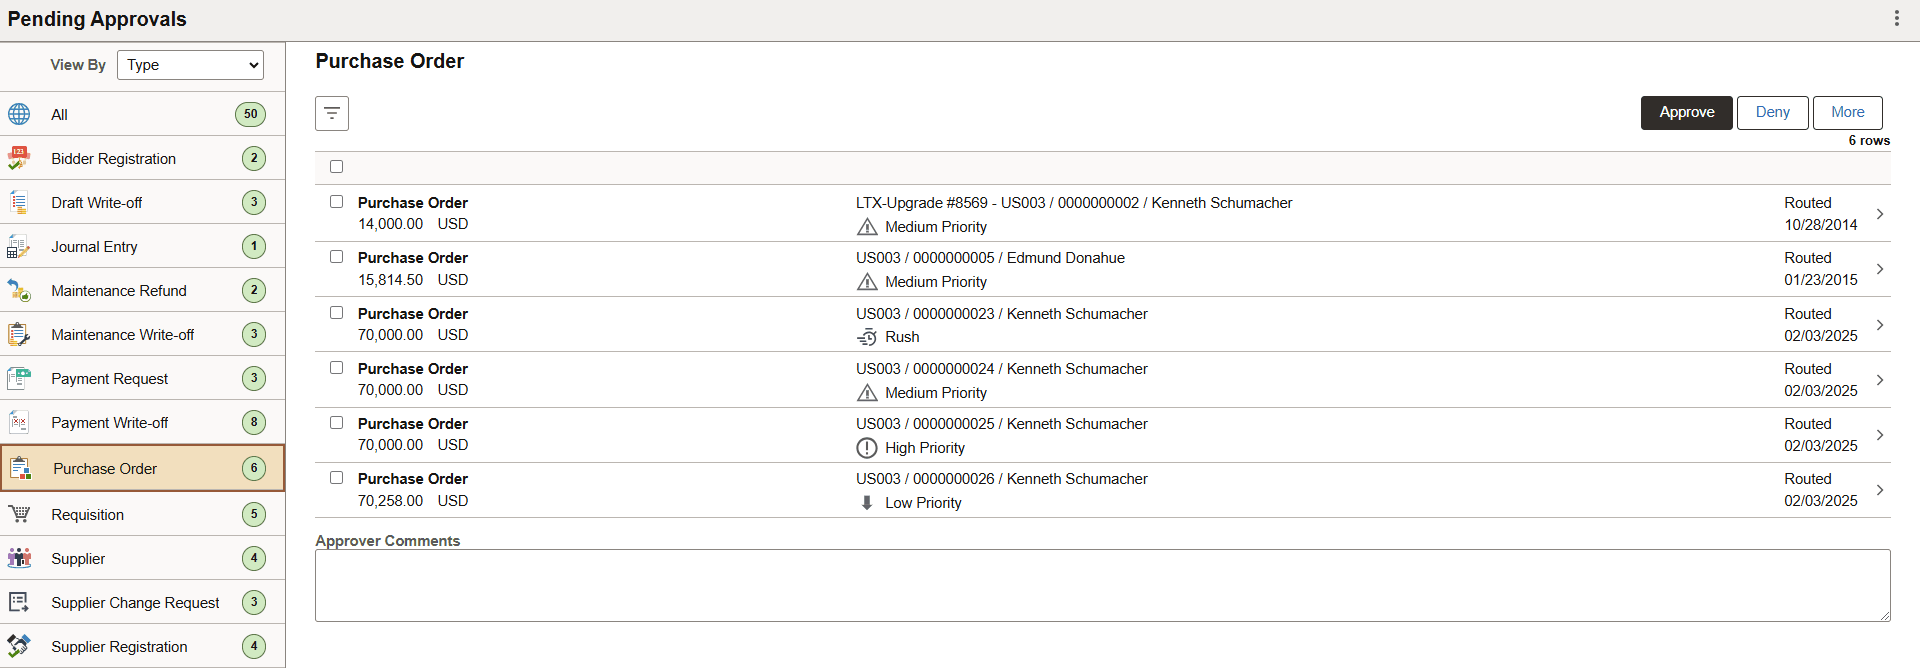Click the Approve button
1920x668 pixels.
click(x=1686, y=112)
